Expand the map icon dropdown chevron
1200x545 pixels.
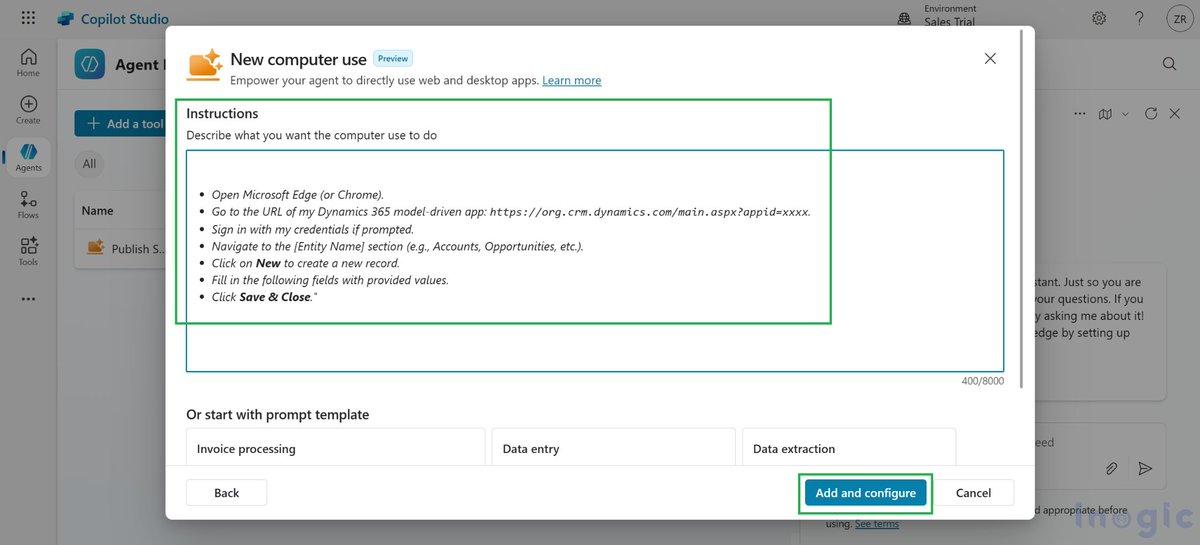pos(1125,114)
